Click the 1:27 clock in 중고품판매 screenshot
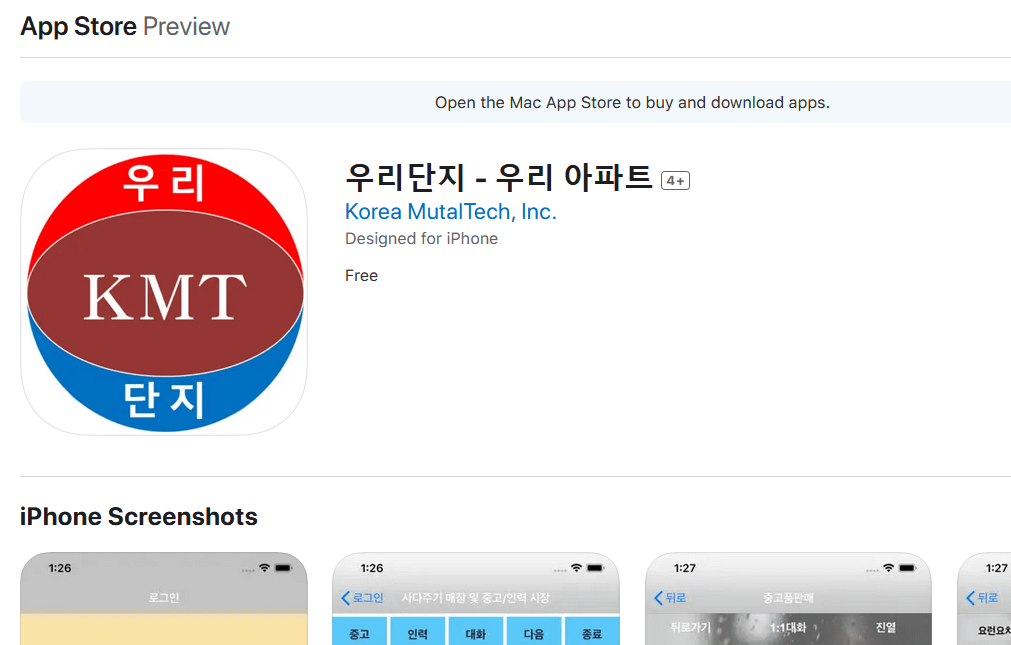This screenshot has width=1011, height=645. (x=685, y=568)
